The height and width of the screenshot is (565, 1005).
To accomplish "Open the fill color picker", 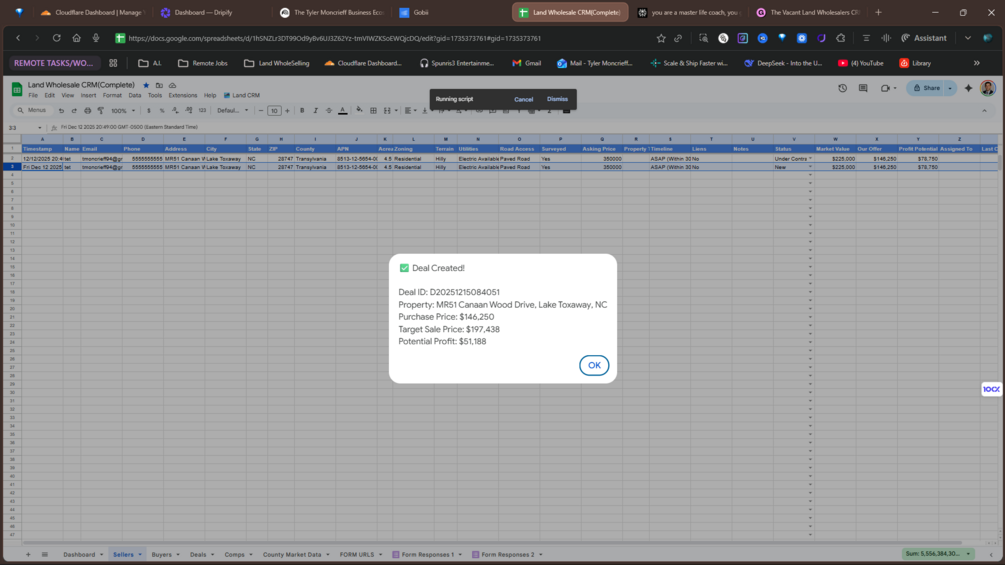I will click(x=359, y=111).
